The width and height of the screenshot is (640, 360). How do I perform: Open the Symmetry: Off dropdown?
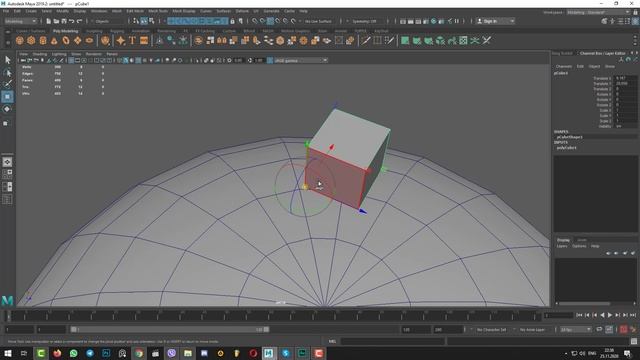click(x=367, y=21)
